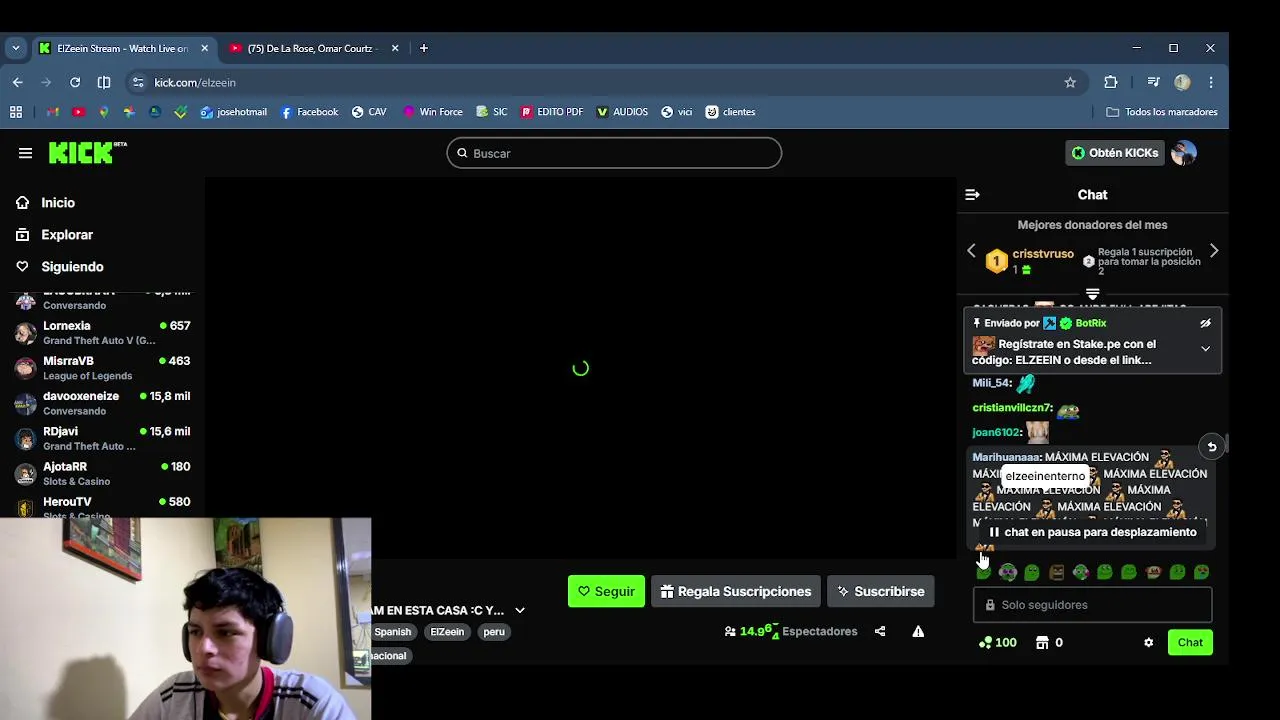Open Chrome three-dot menu
The height and width of the screenshot is (720, 1280).
pos(1211,82)
